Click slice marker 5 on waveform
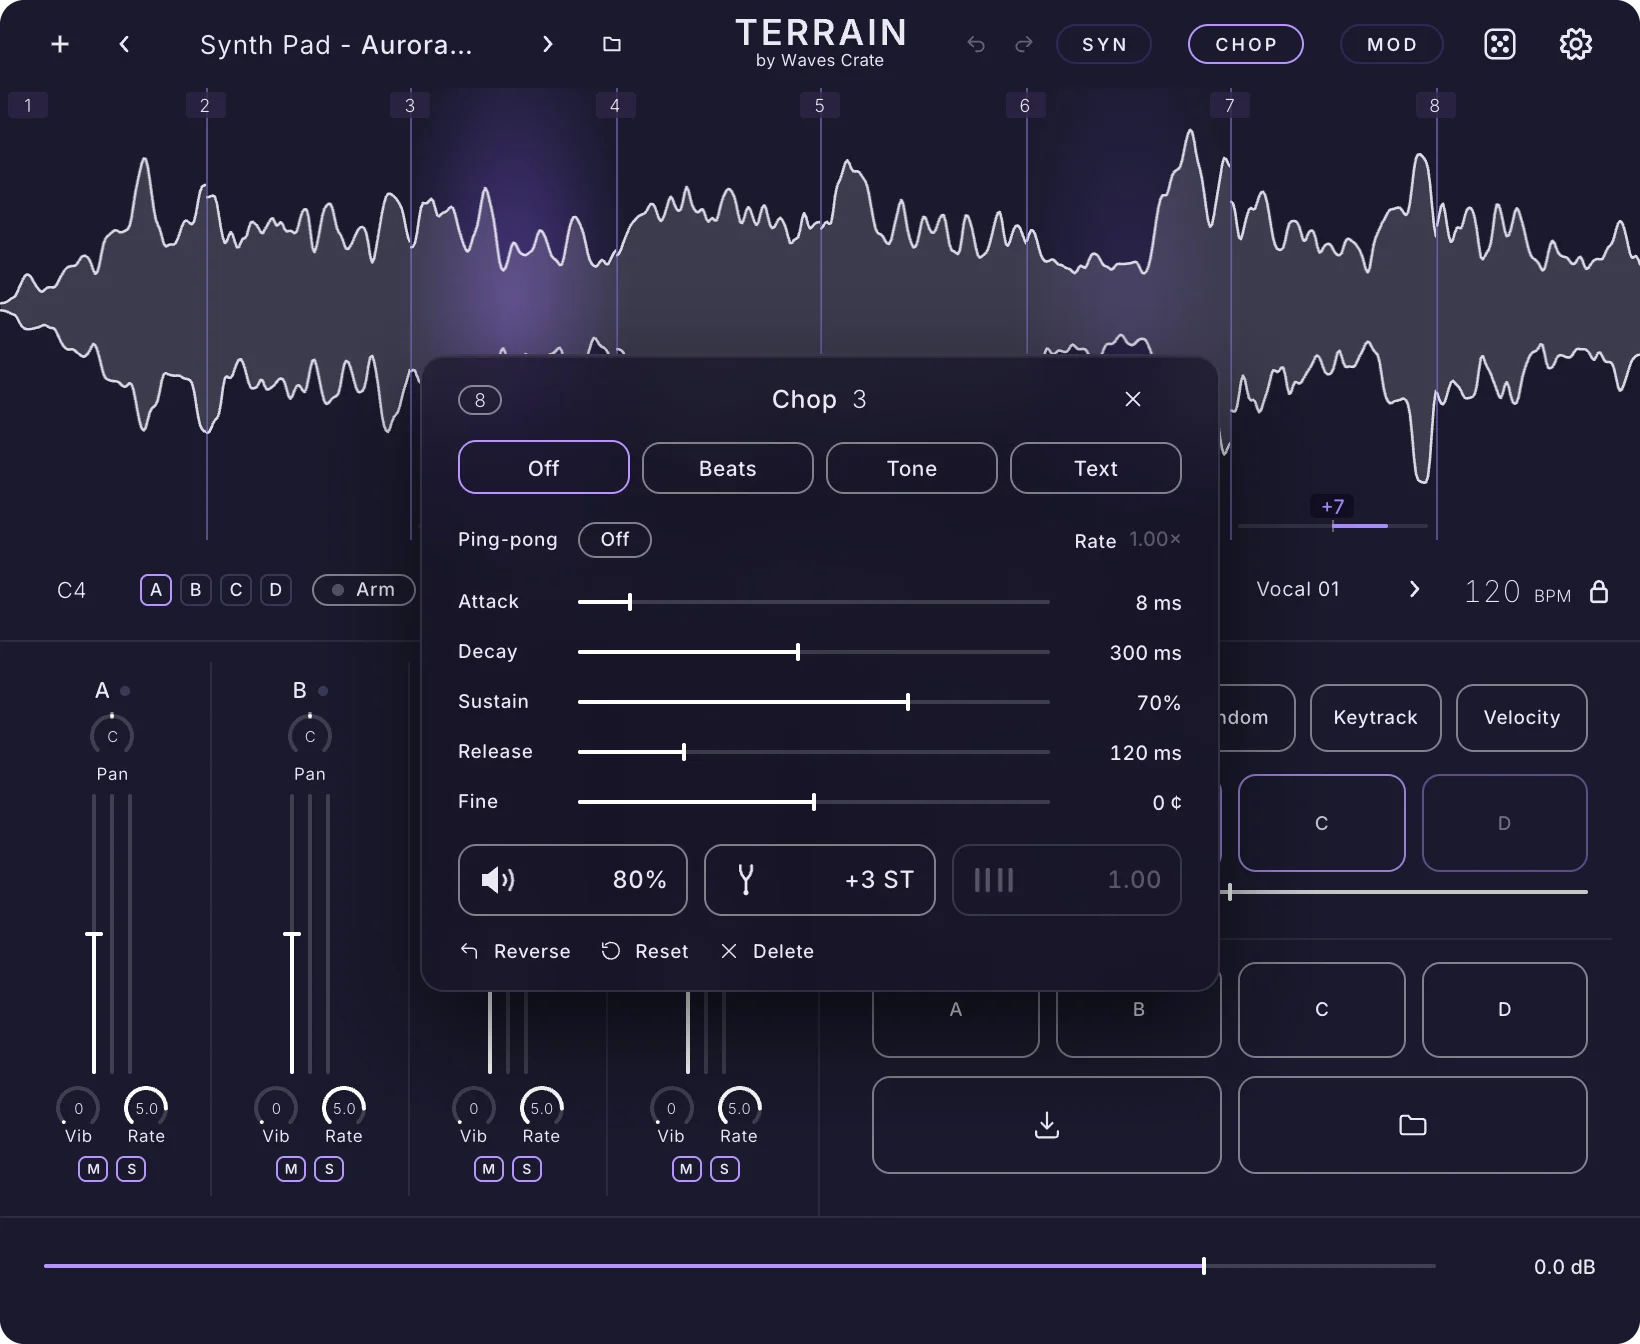Screen dimensions: 1640x1344 click(x=820, y=105)
